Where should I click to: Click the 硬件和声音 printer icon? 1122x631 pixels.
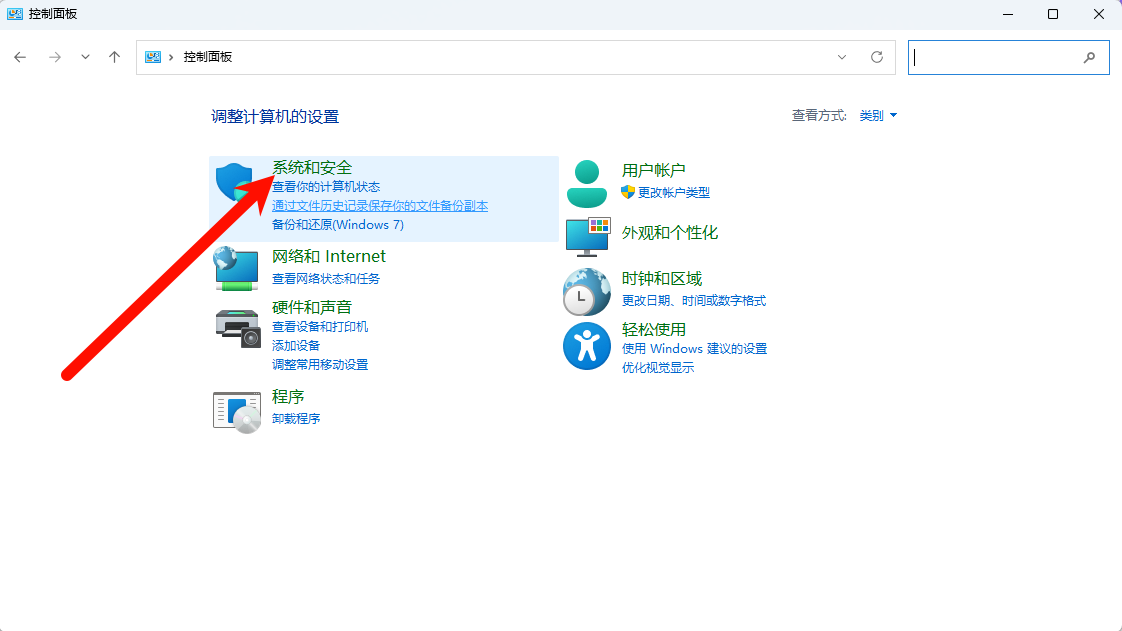point(238,328)
